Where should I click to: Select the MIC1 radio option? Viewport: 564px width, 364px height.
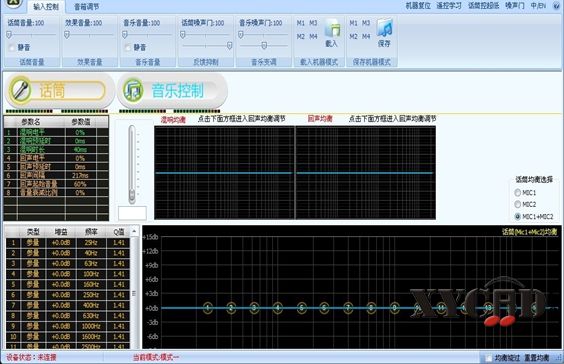click(518, 193)
